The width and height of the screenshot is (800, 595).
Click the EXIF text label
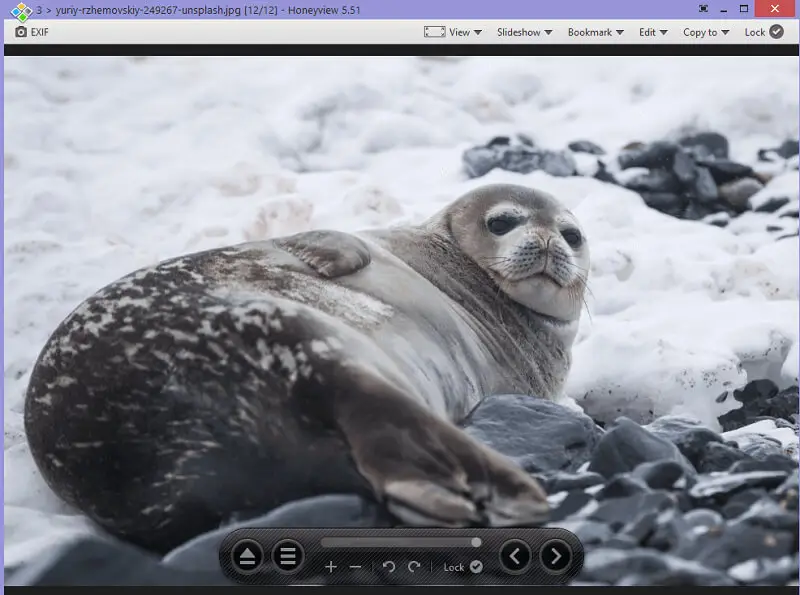[x=40, y=32]
